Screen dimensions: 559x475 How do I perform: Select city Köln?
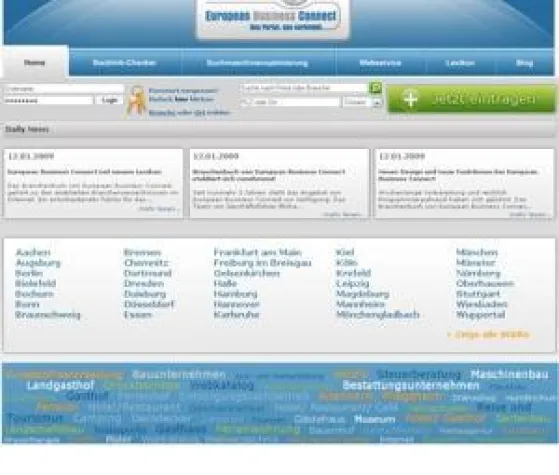coord(347,263)
